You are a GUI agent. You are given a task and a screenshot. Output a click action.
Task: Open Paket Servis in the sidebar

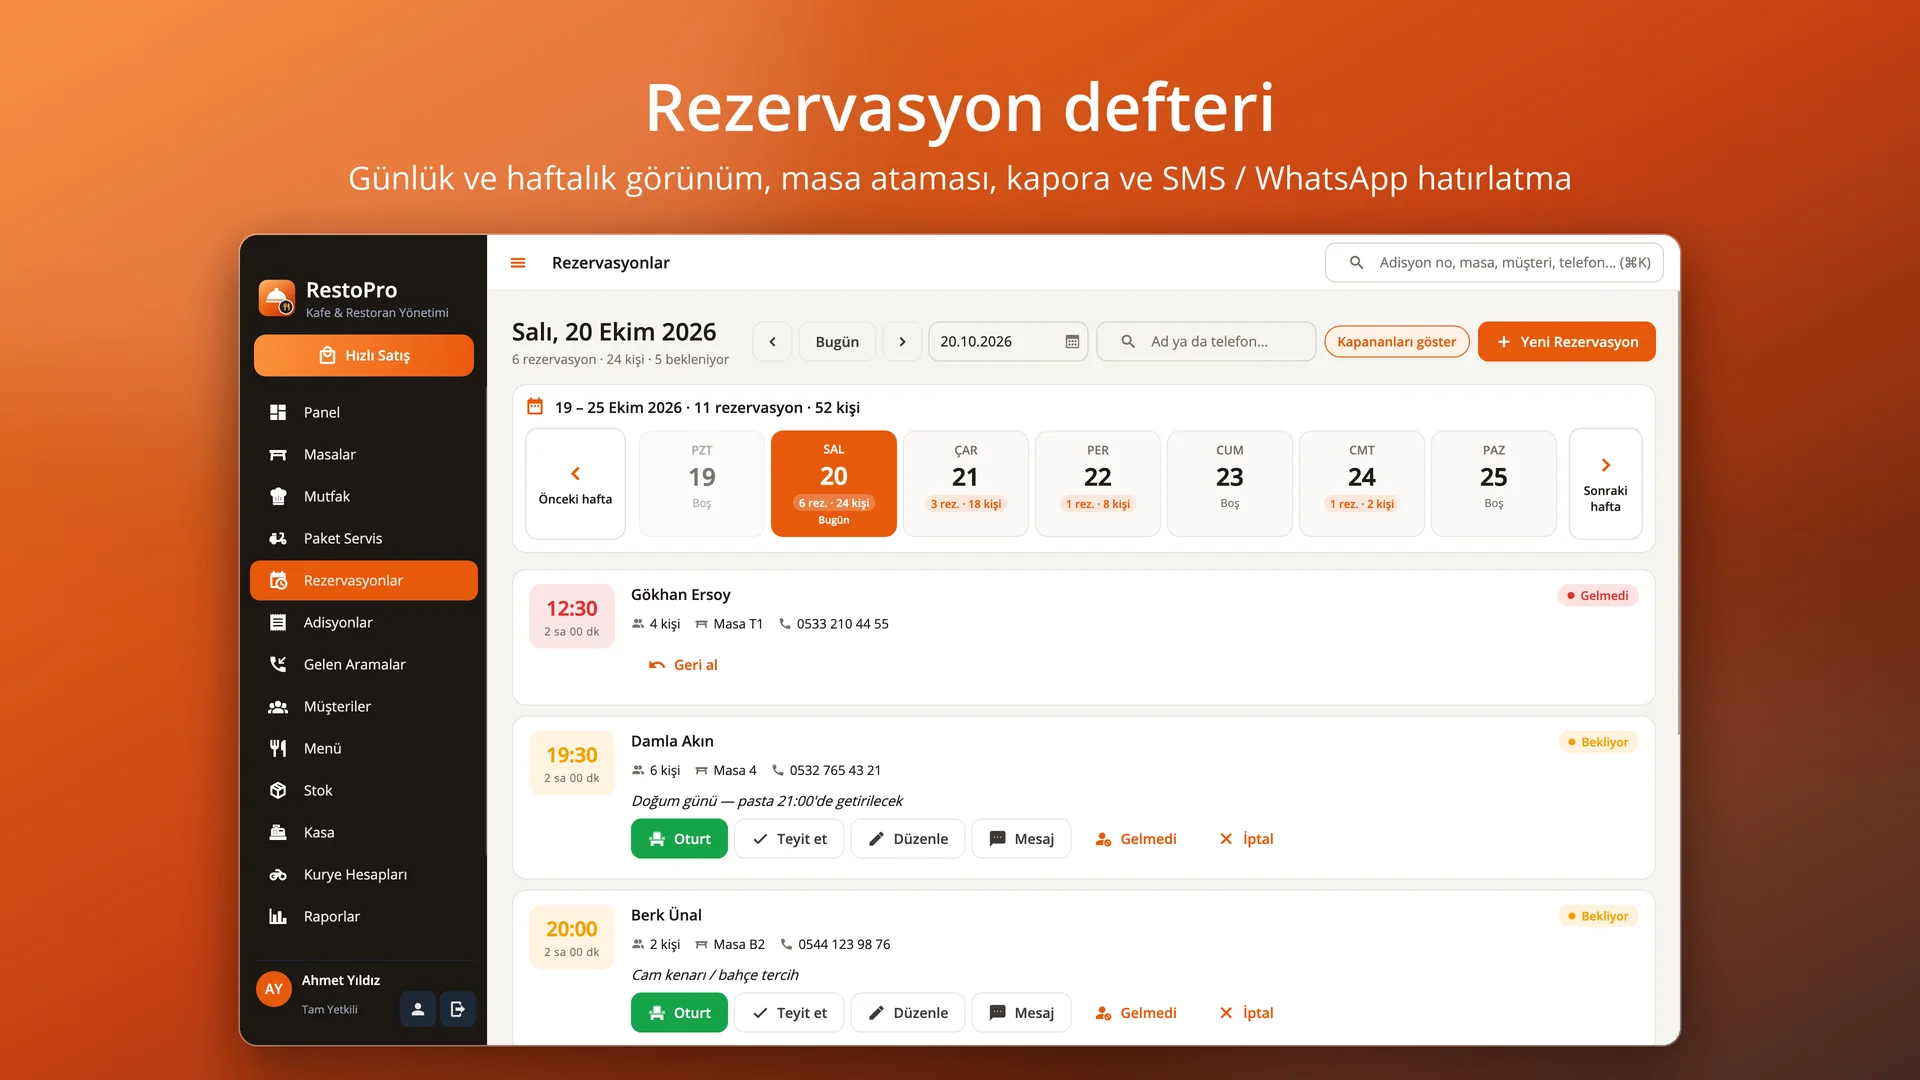364,538
